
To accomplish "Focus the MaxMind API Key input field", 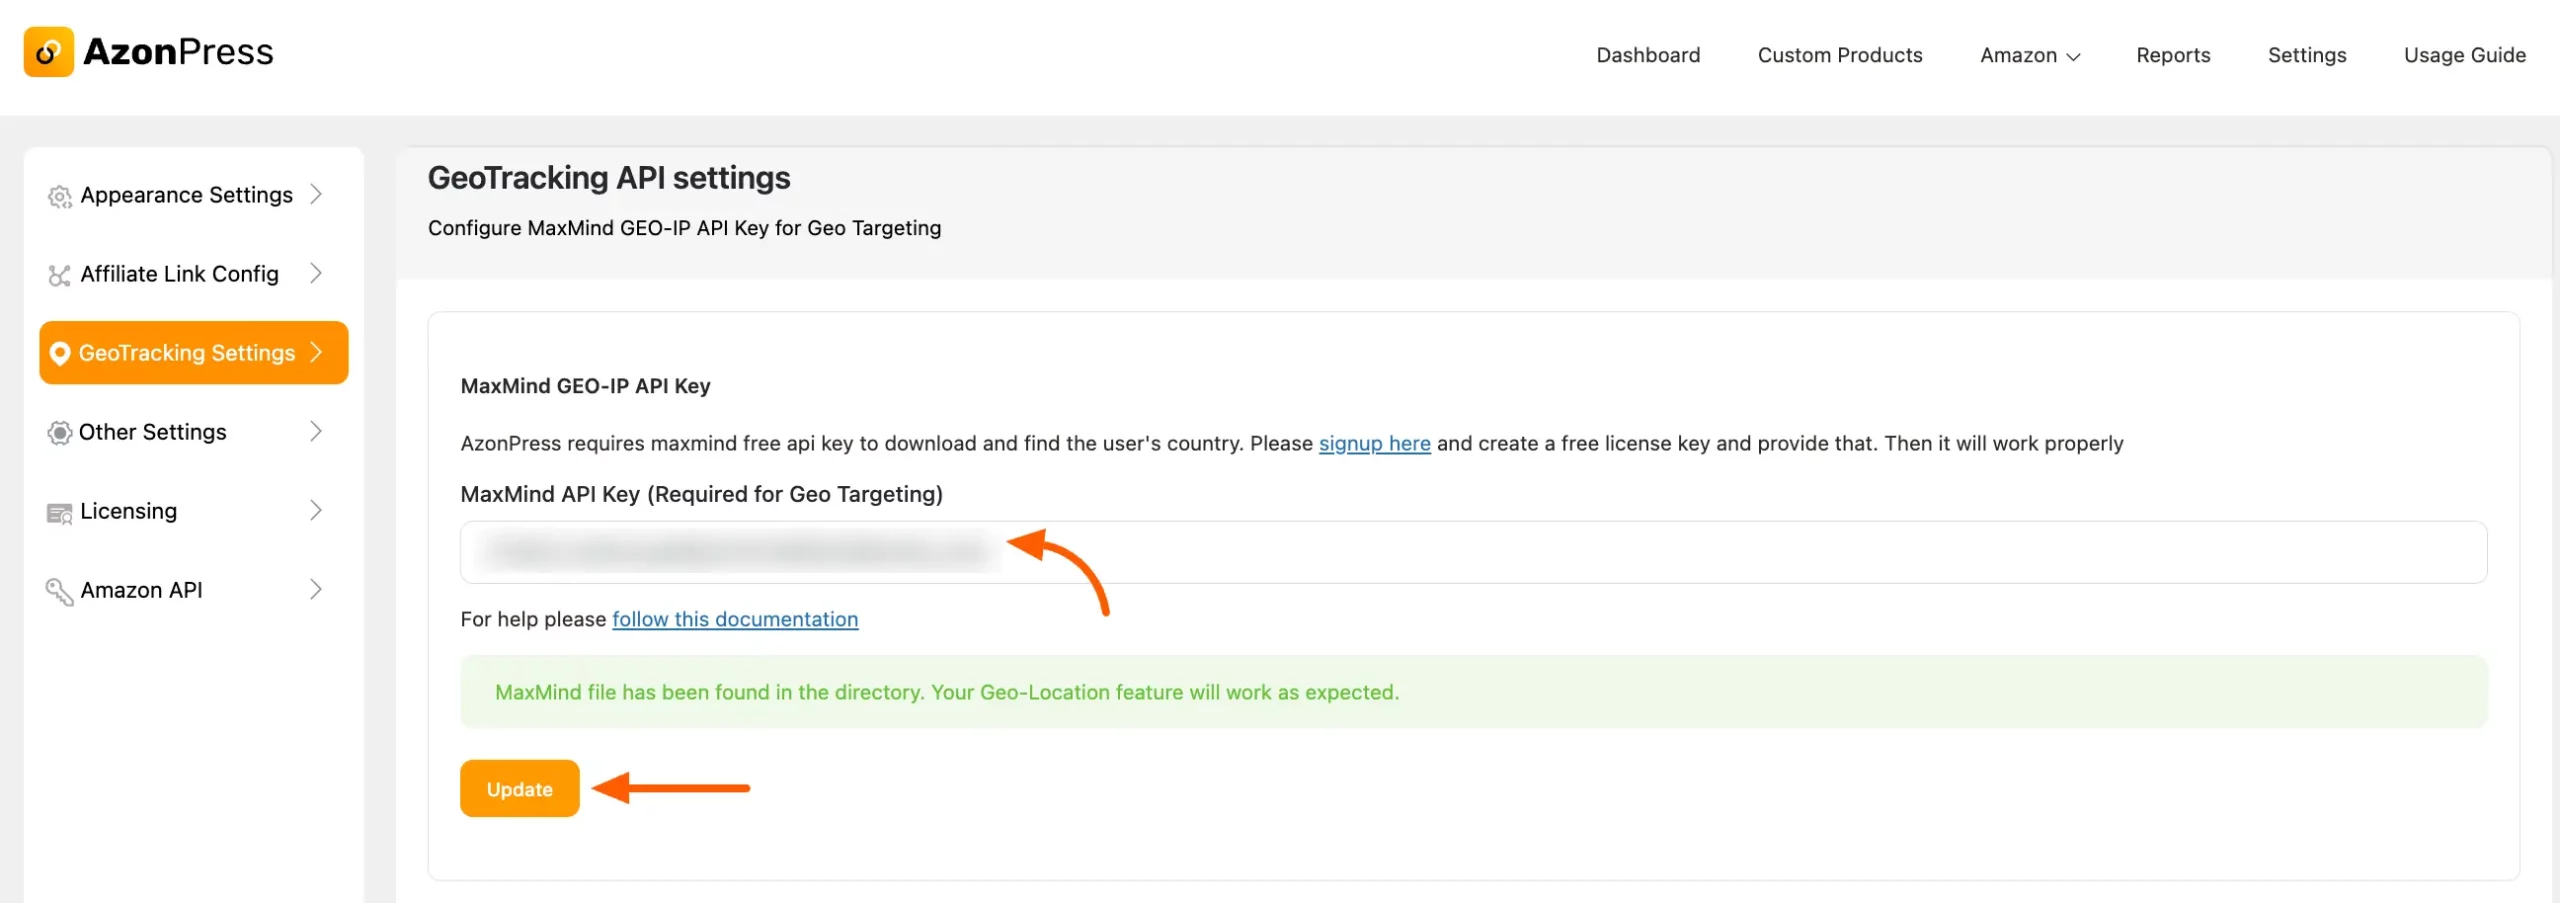I will coord(1700,552).
